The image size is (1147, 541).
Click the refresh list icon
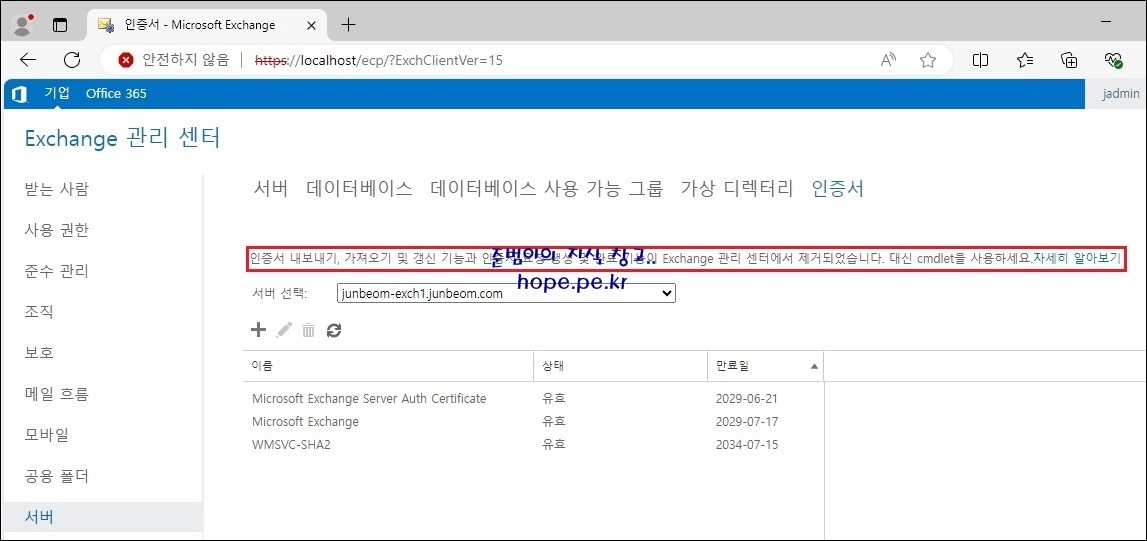(334, 330)
